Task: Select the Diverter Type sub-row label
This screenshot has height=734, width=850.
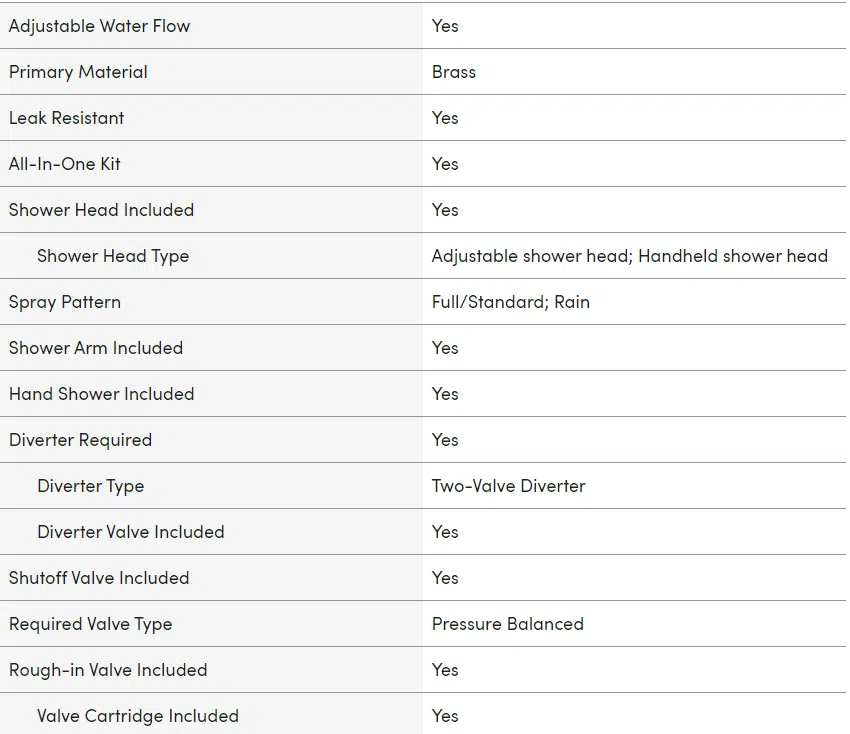Action: (91, 486)
